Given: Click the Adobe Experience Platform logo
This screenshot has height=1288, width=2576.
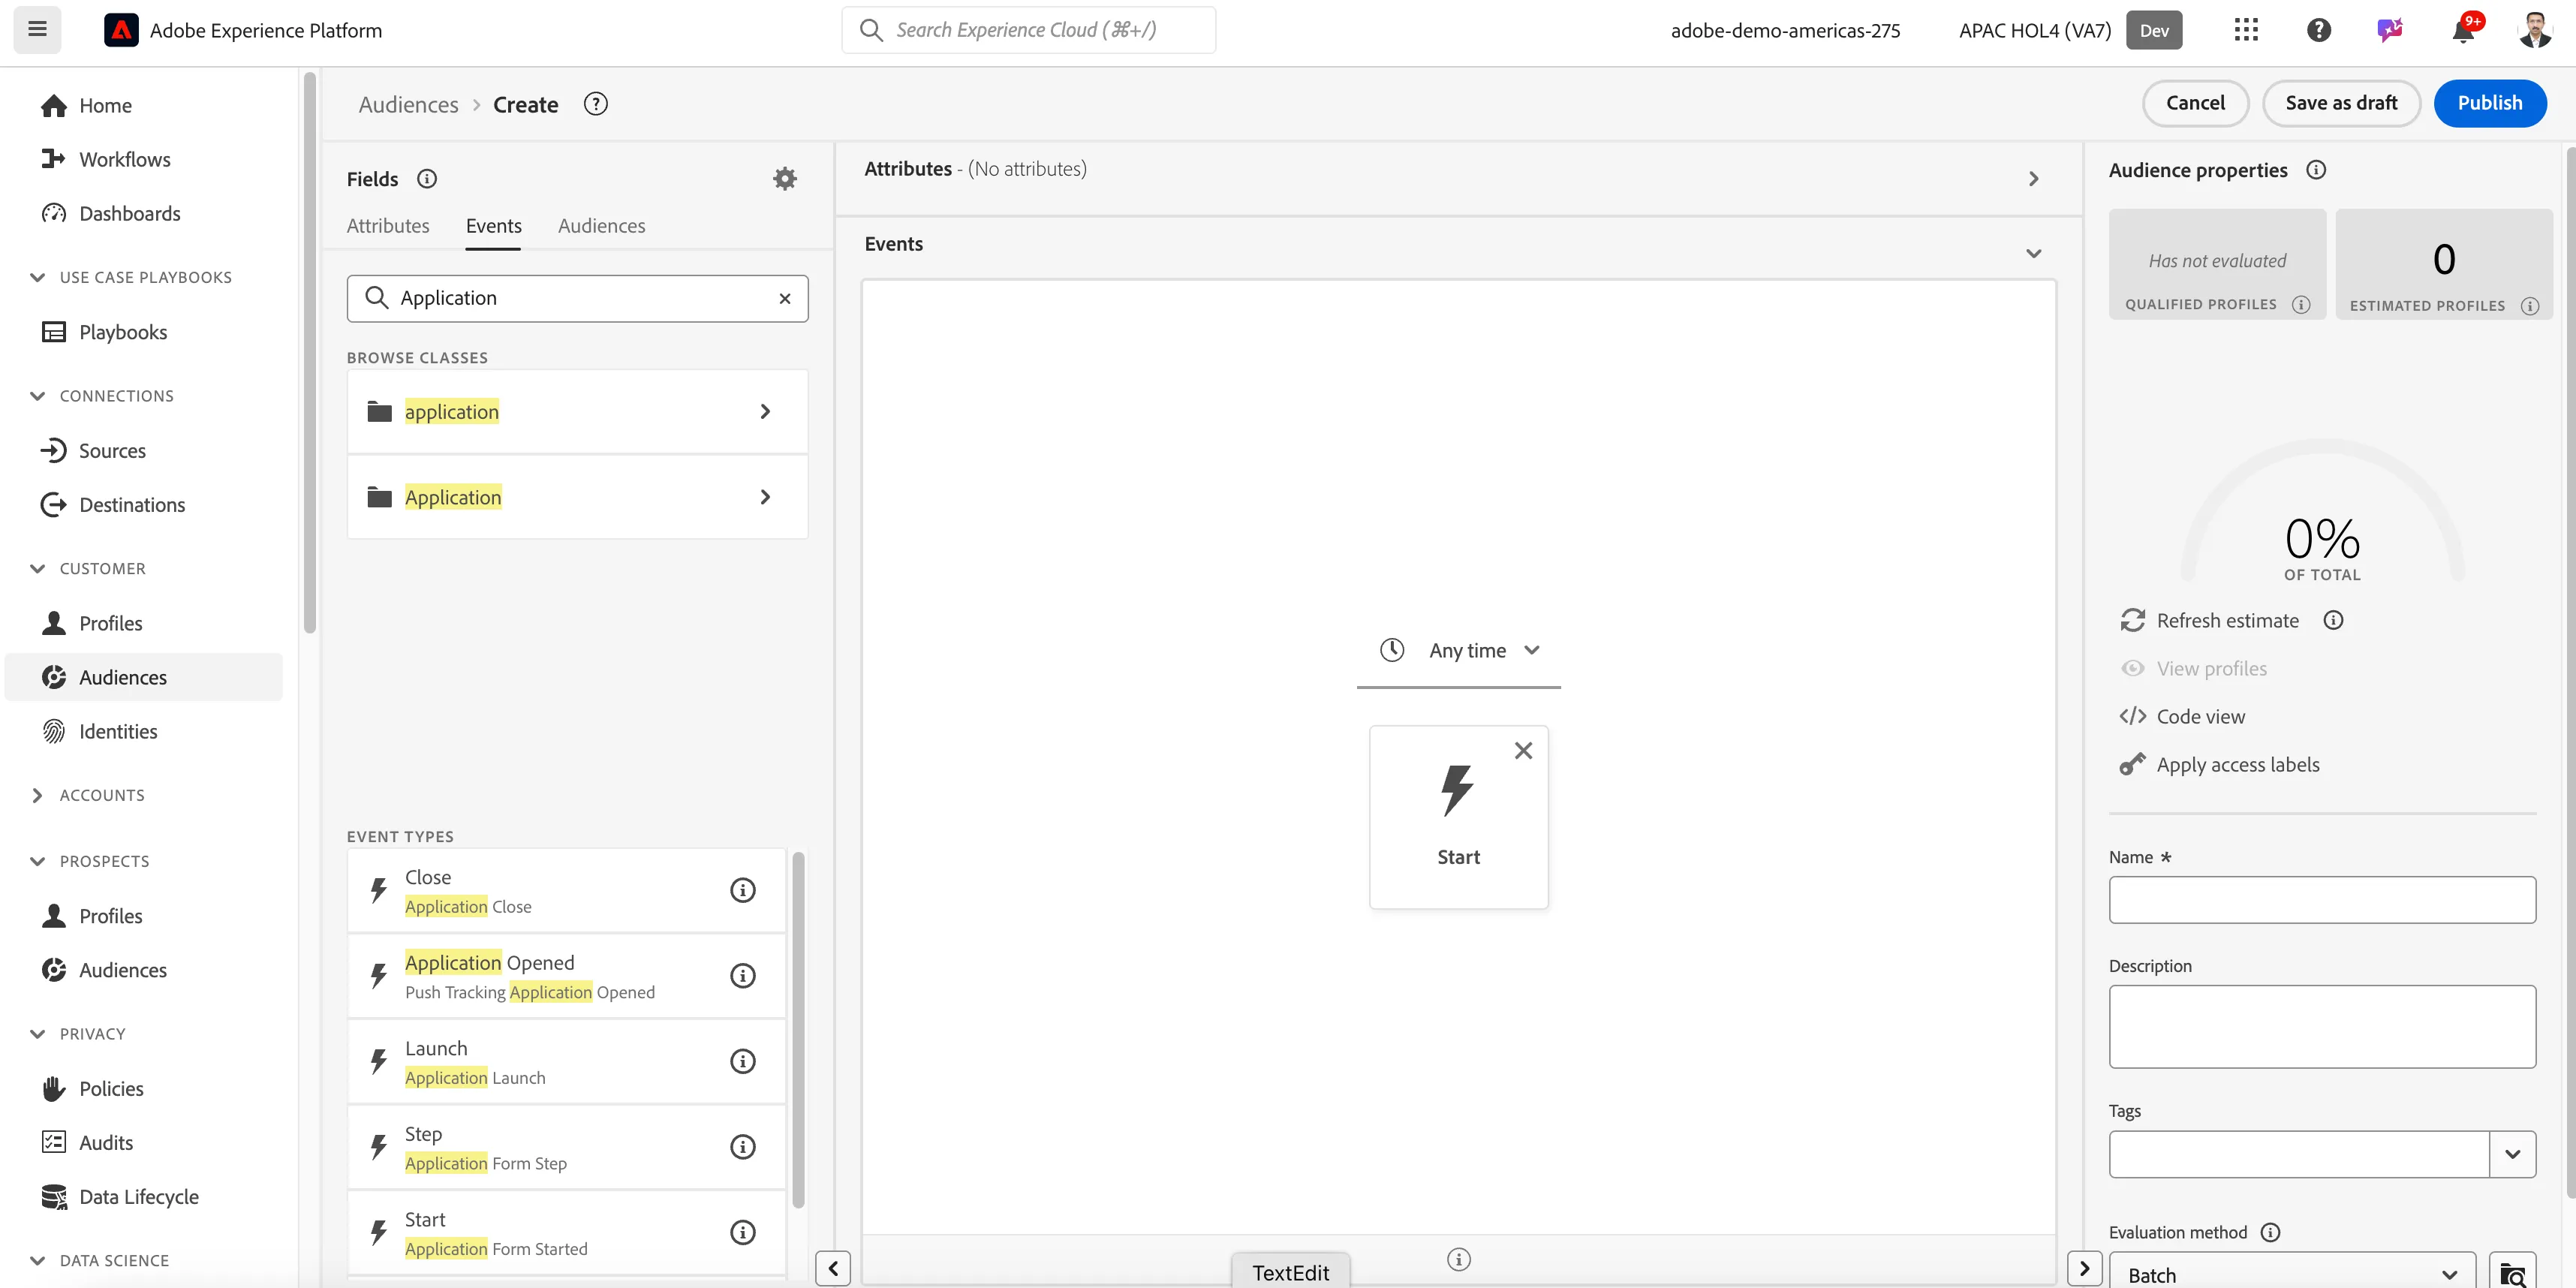Looking at the screenshot, I should (x=121, y=30).
